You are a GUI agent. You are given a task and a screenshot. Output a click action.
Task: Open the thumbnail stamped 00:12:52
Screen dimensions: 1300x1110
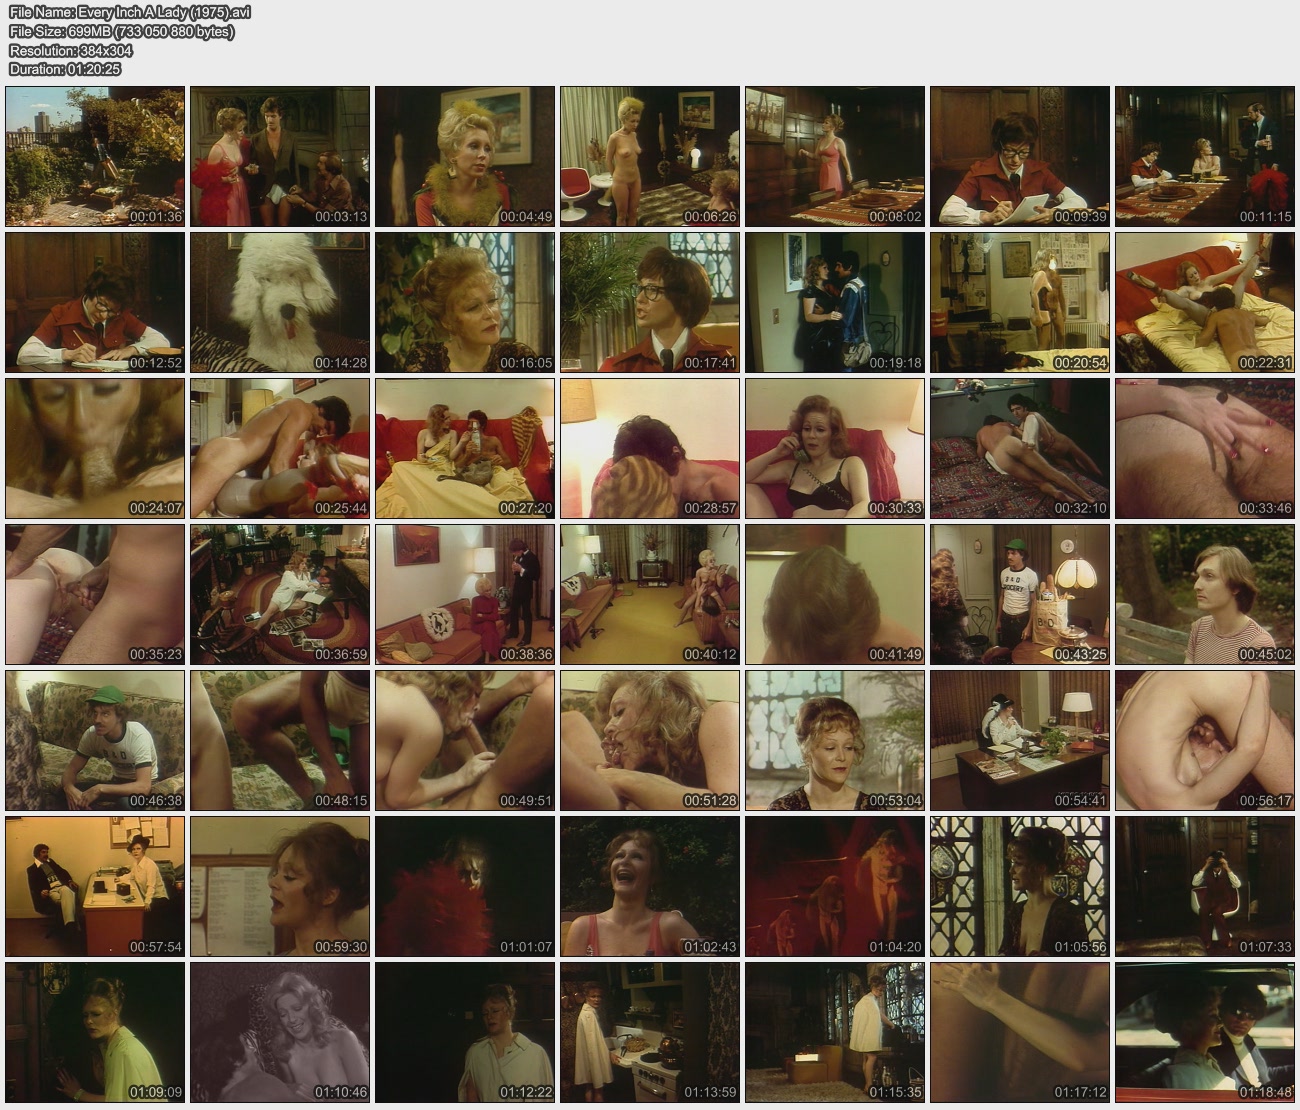tap(95, 302)
